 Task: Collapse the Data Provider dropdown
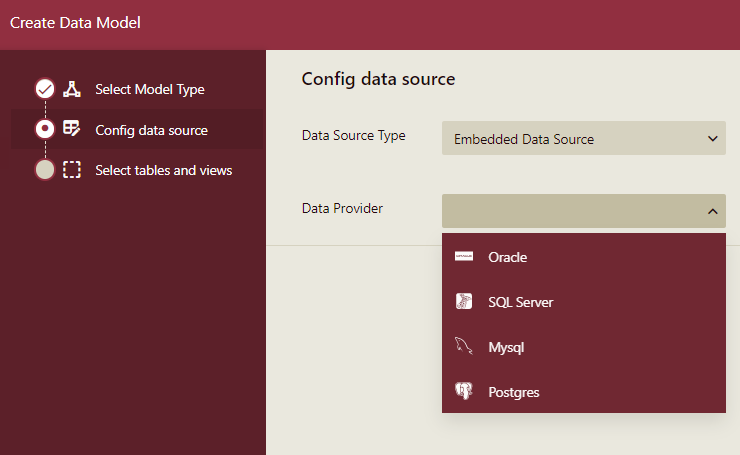(583, 211)
